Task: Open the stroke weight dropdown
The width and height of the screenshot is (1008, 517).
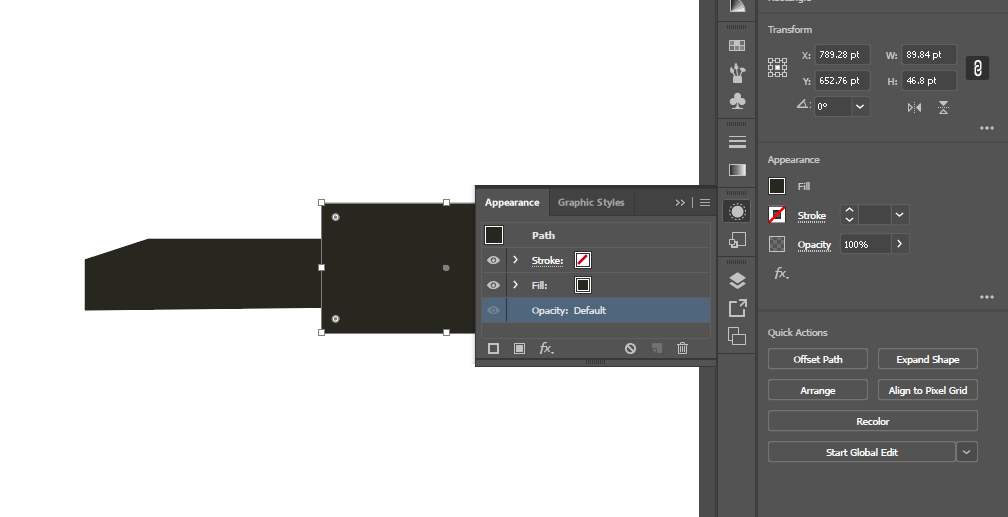Action: pyautogui.click(x=899, y=215)
